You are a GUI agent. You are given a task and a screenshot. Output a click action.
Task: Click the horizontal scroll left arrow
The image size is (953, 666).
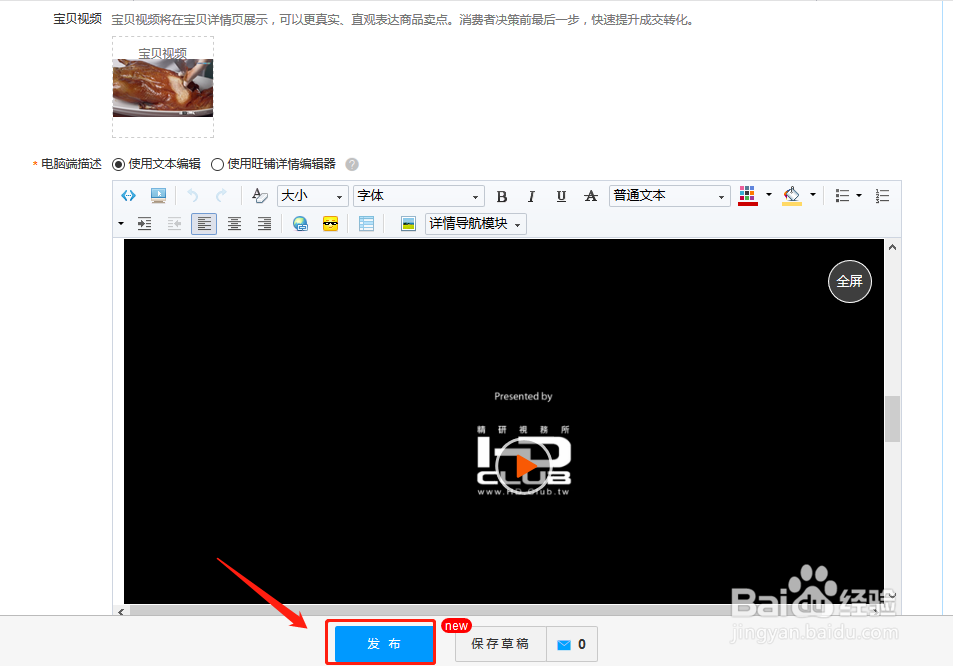coord(121,611)
